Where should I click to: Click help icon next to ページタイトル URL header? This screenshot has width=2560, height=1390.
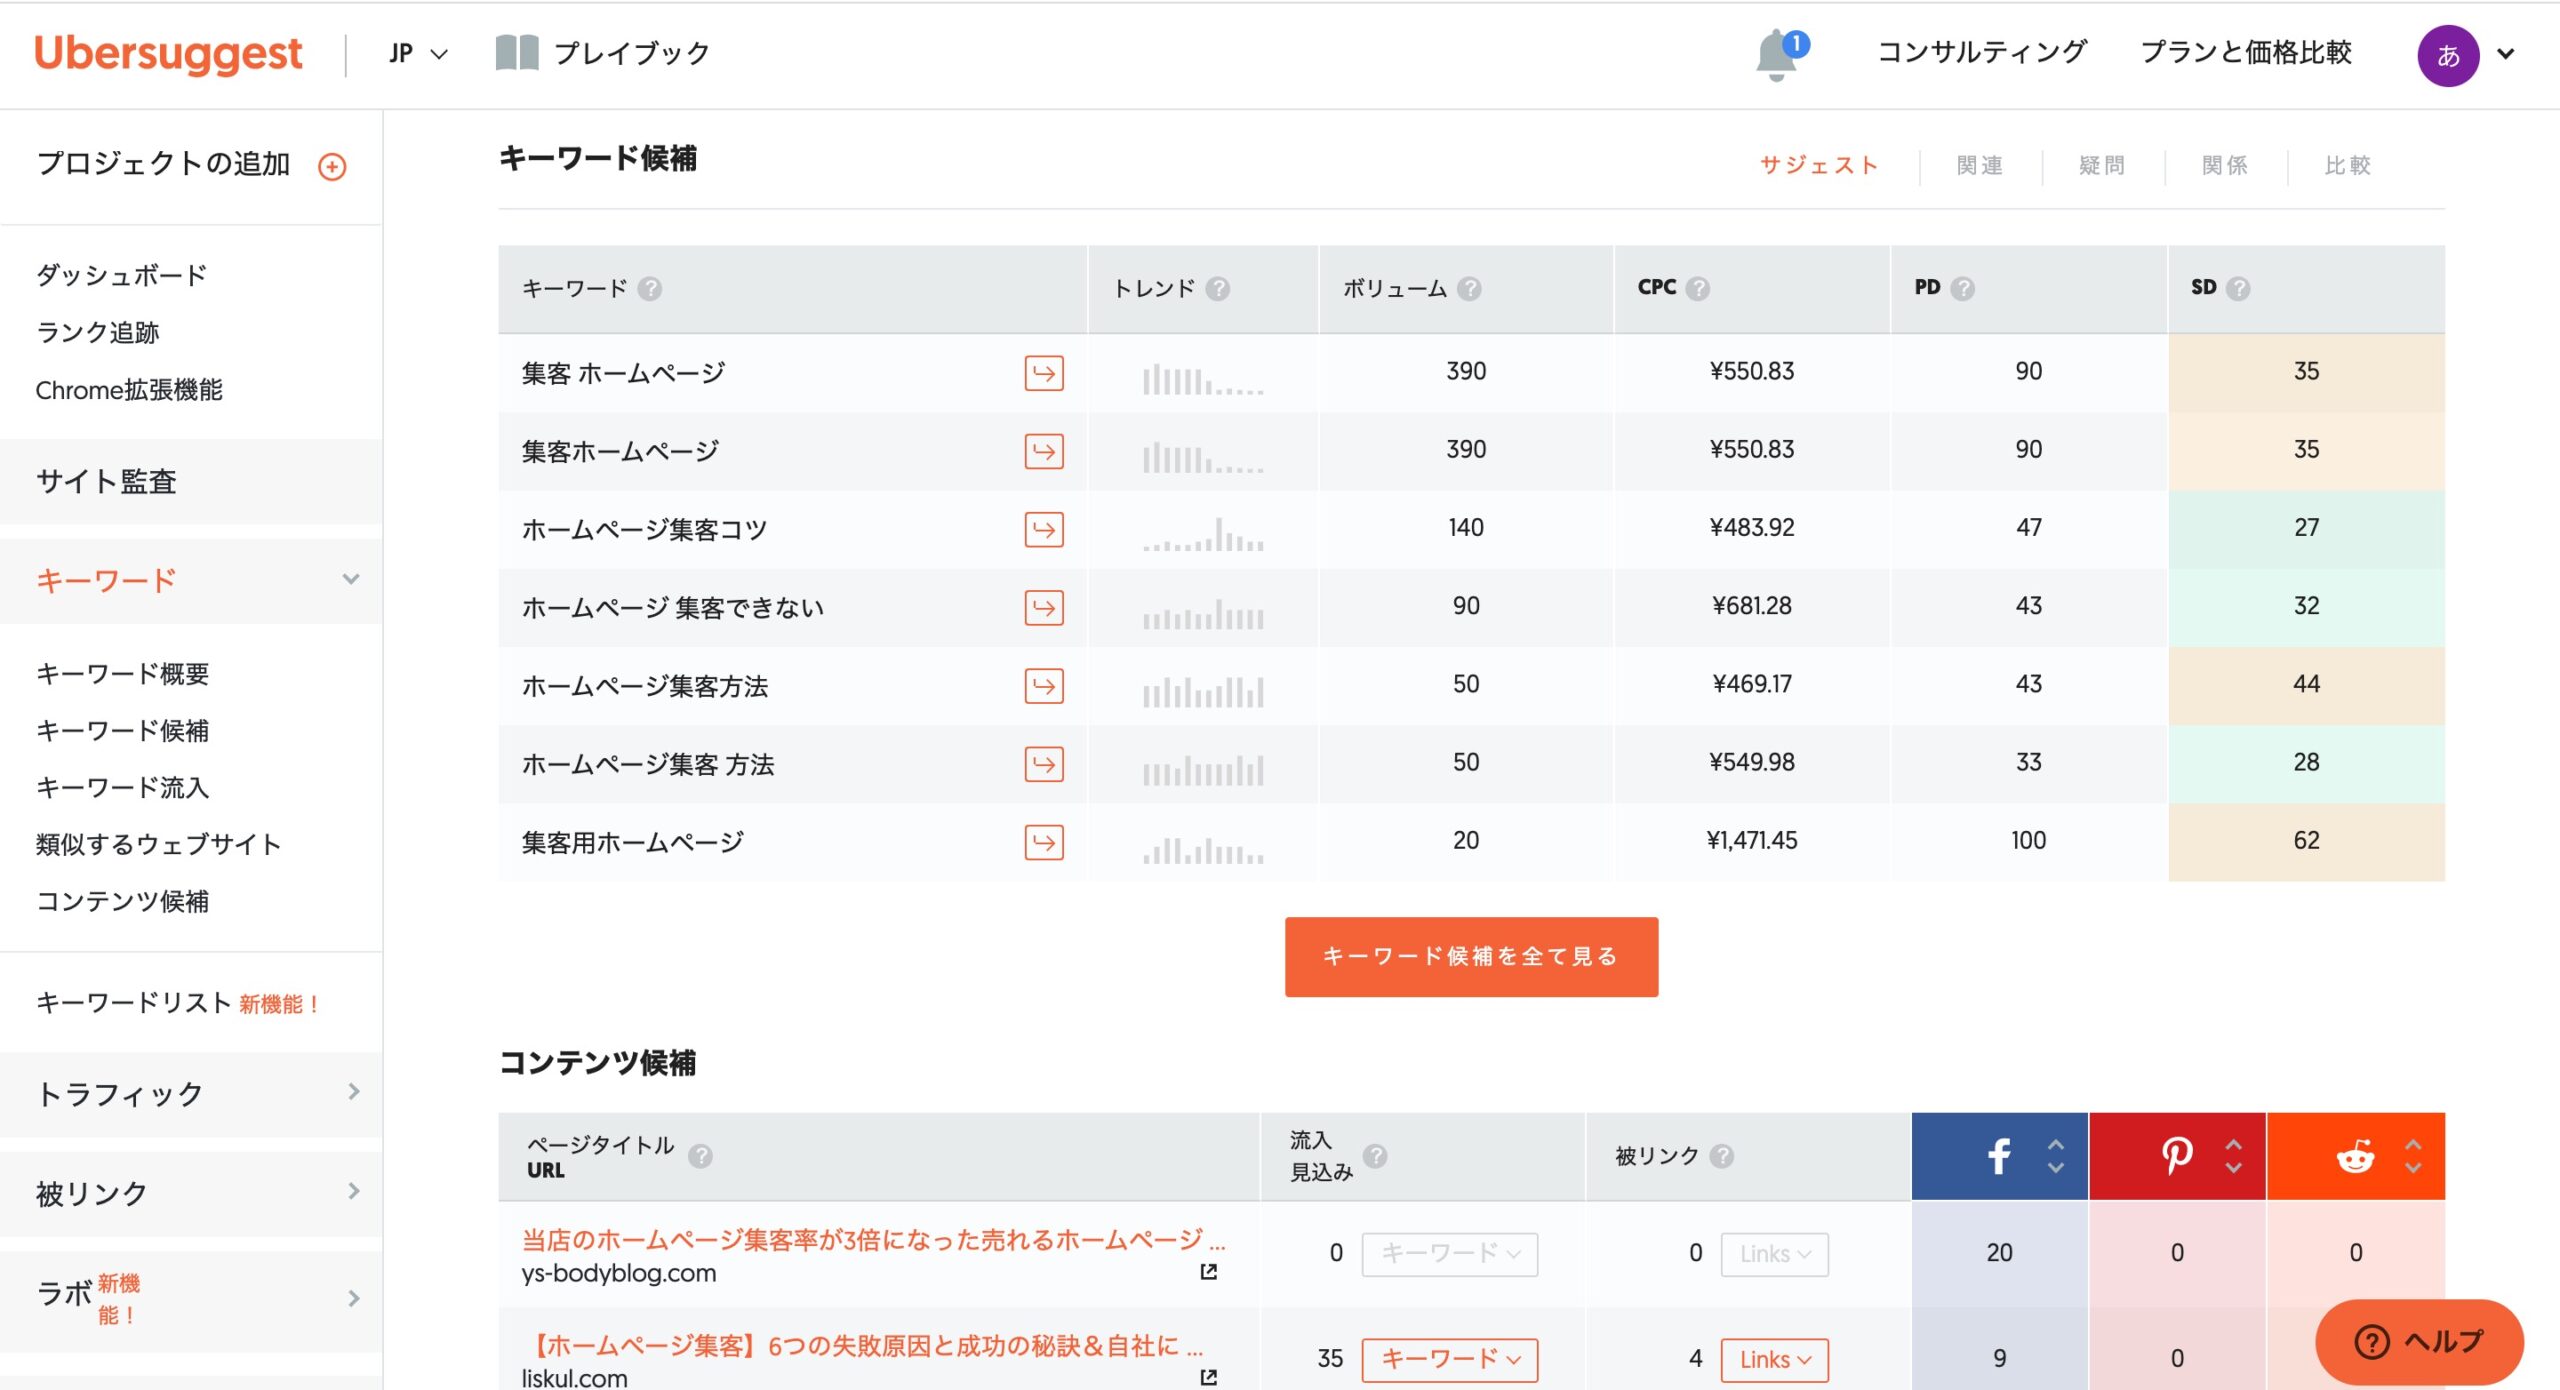701,1156
